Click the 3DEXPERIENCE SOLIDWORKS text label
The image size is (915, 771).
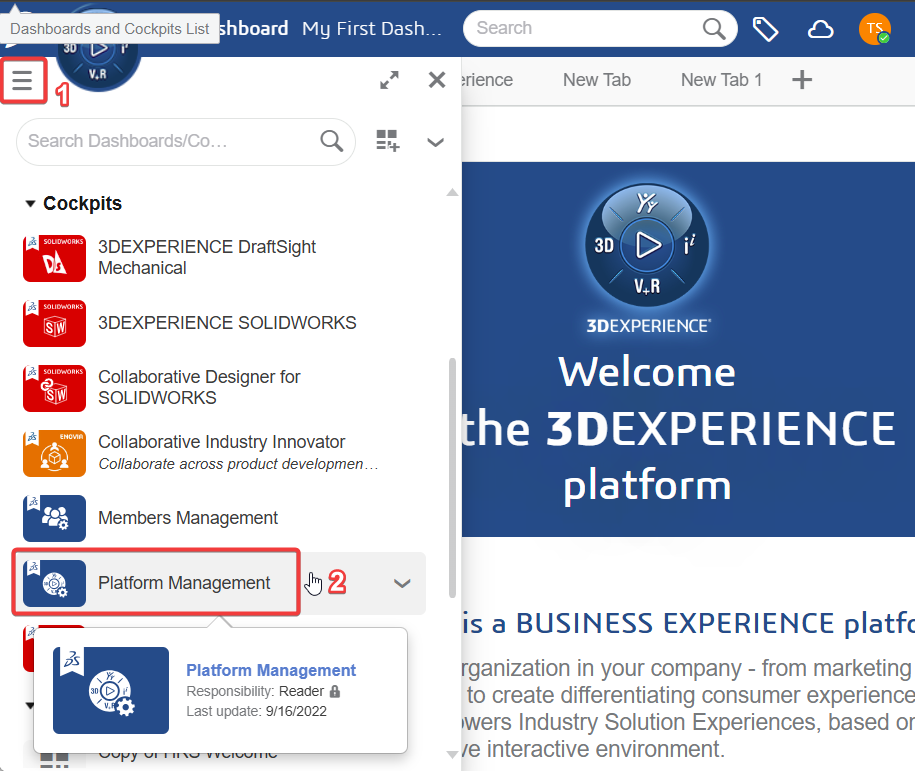(227, 323)
